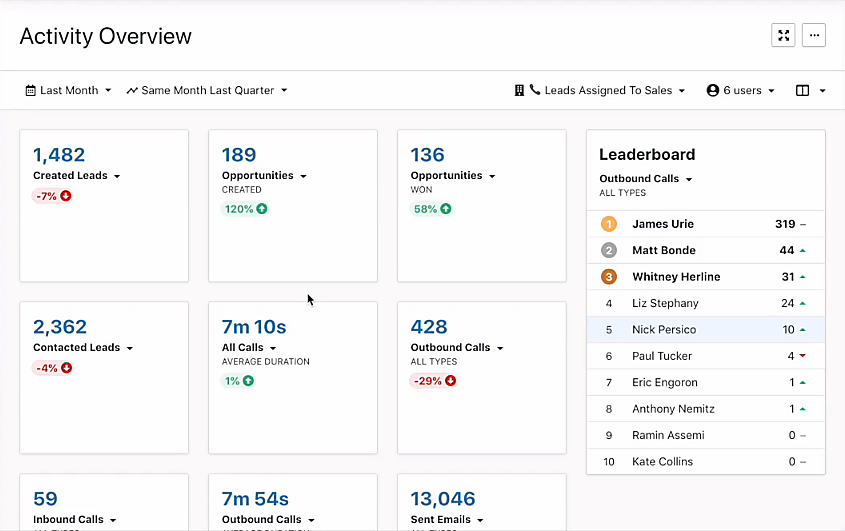Click the green up trend arrow for Matt Bonde

click(x=803, y=251)
